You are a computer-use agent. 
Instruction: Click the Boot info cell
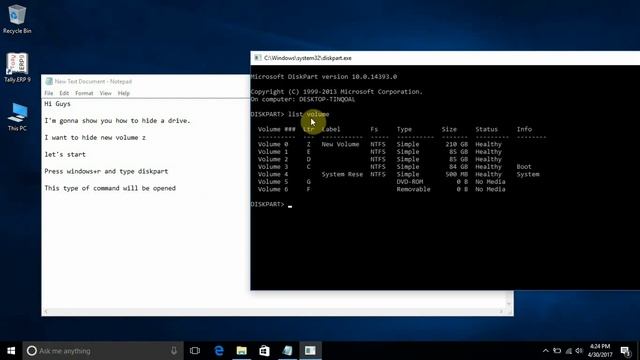click(524, 167)
